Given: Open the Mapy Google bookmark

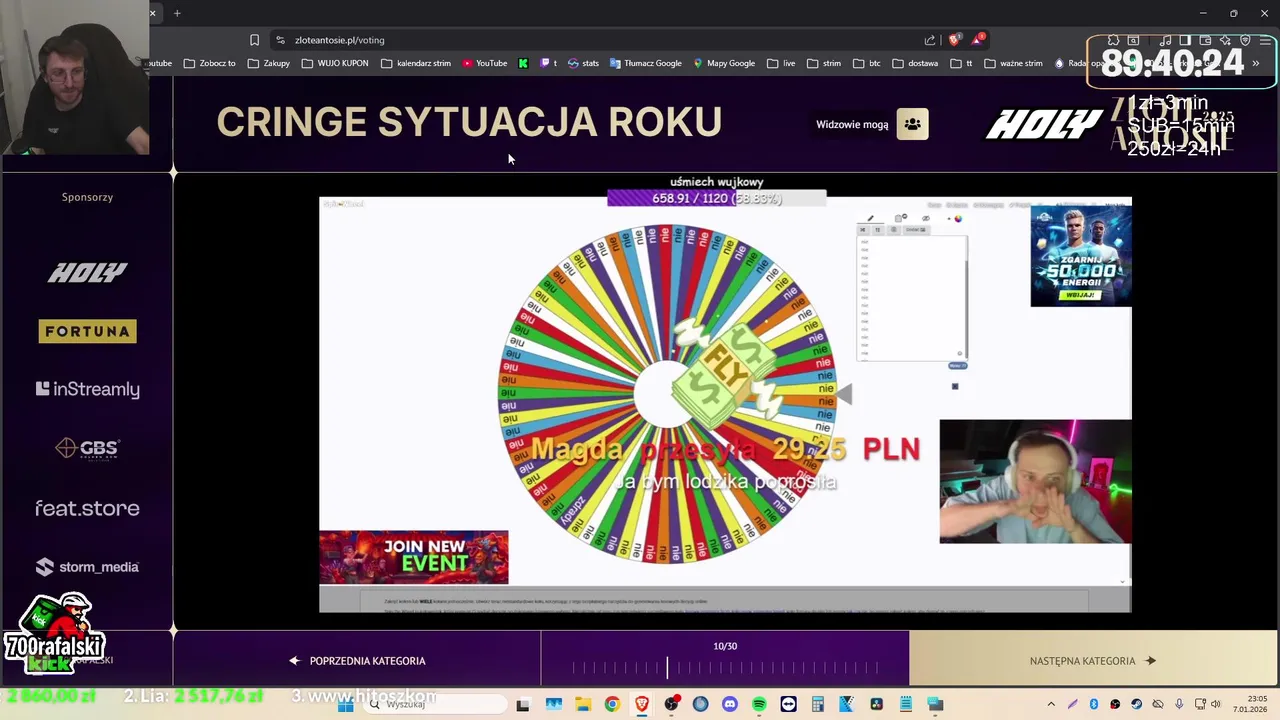Looking at the screenshot, I should pyautogui.click(x=724, y=63).
